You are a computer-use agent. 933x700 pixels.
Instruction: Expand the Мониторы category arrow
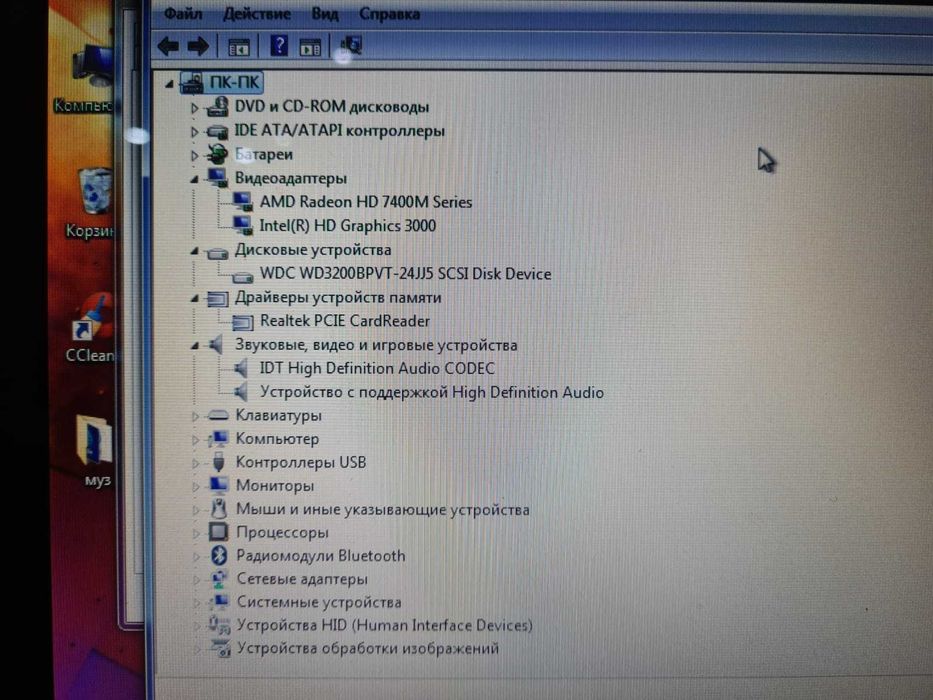pos(196,486)
